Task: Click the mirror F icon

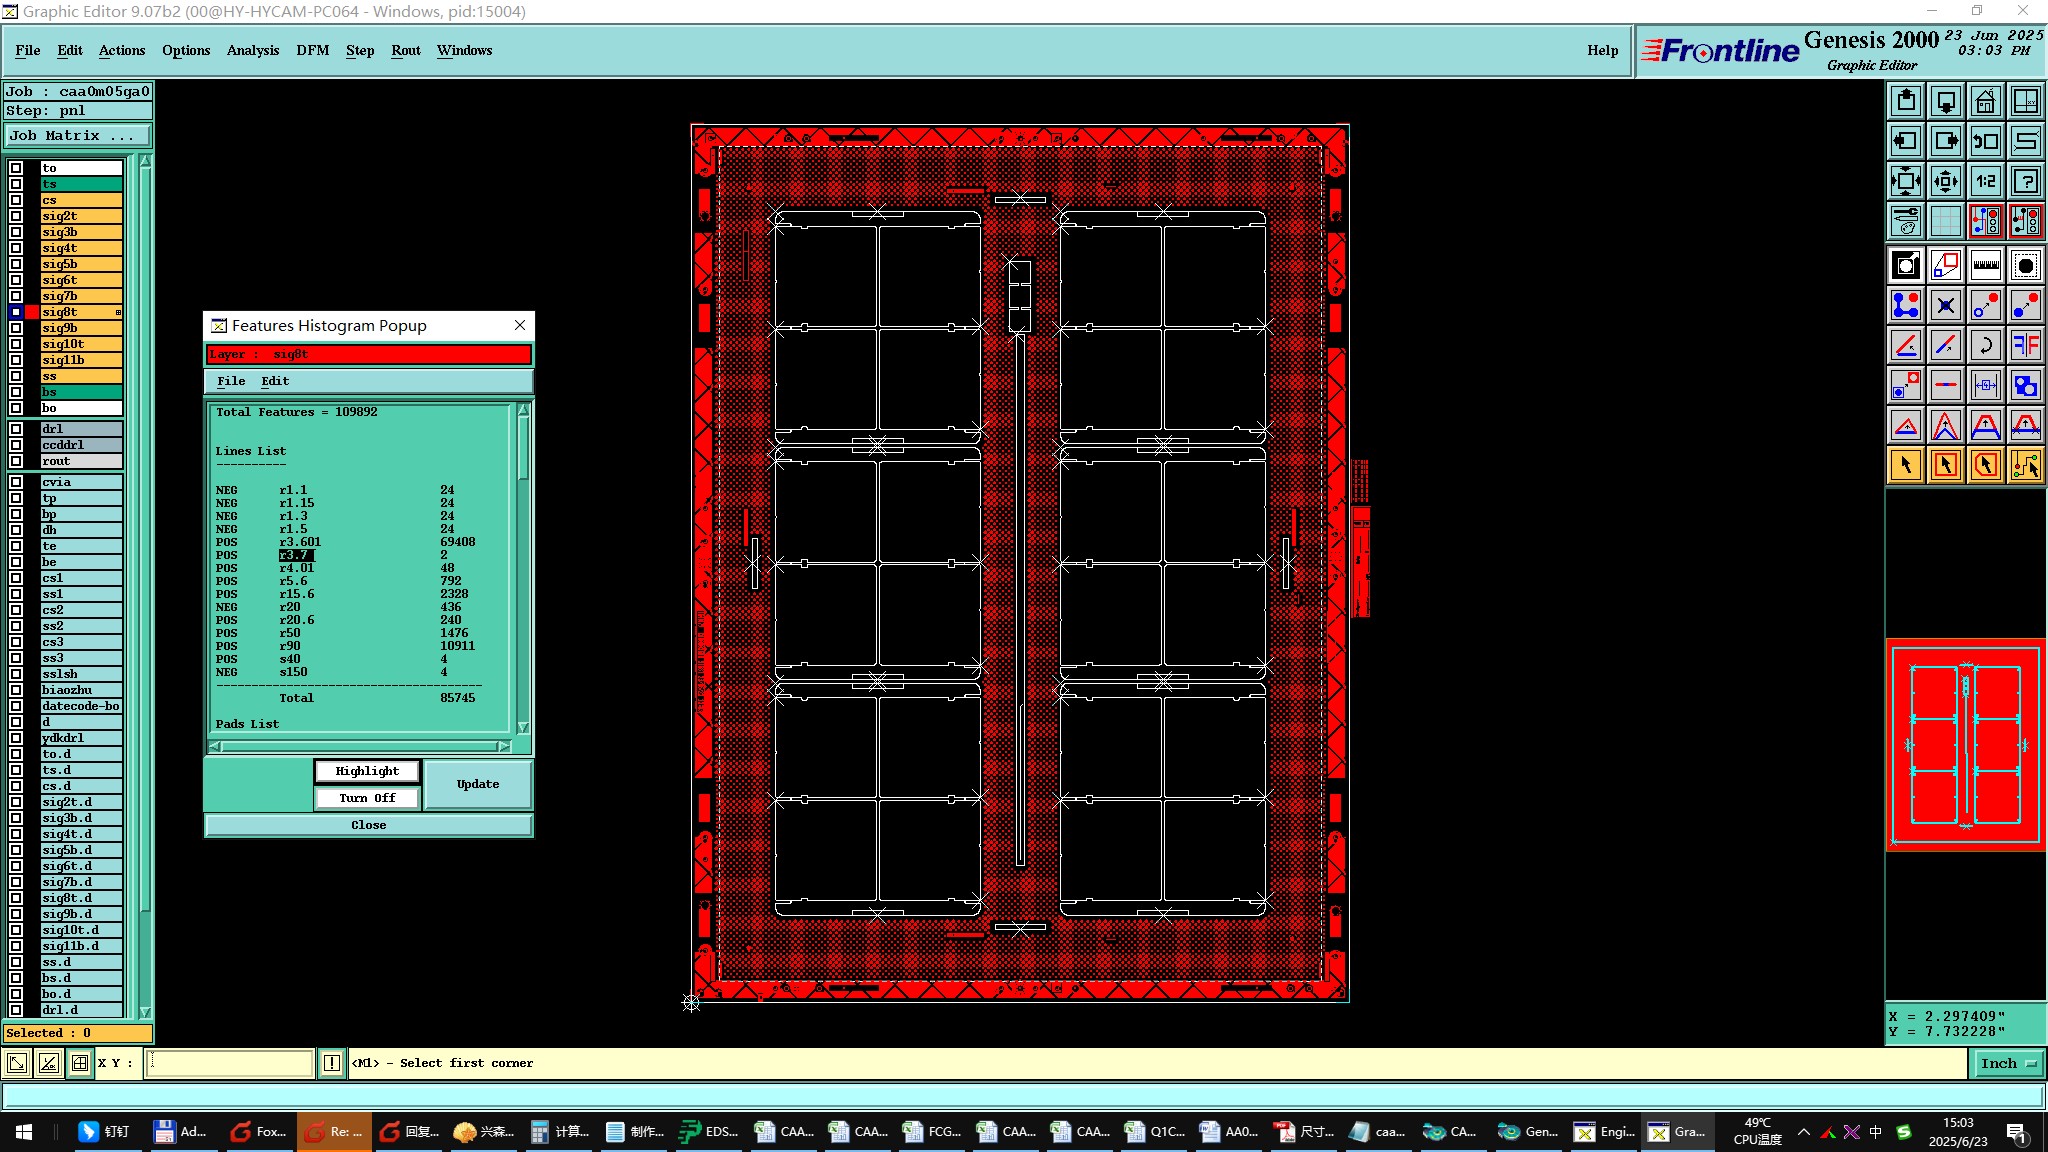Action: 2025,345
